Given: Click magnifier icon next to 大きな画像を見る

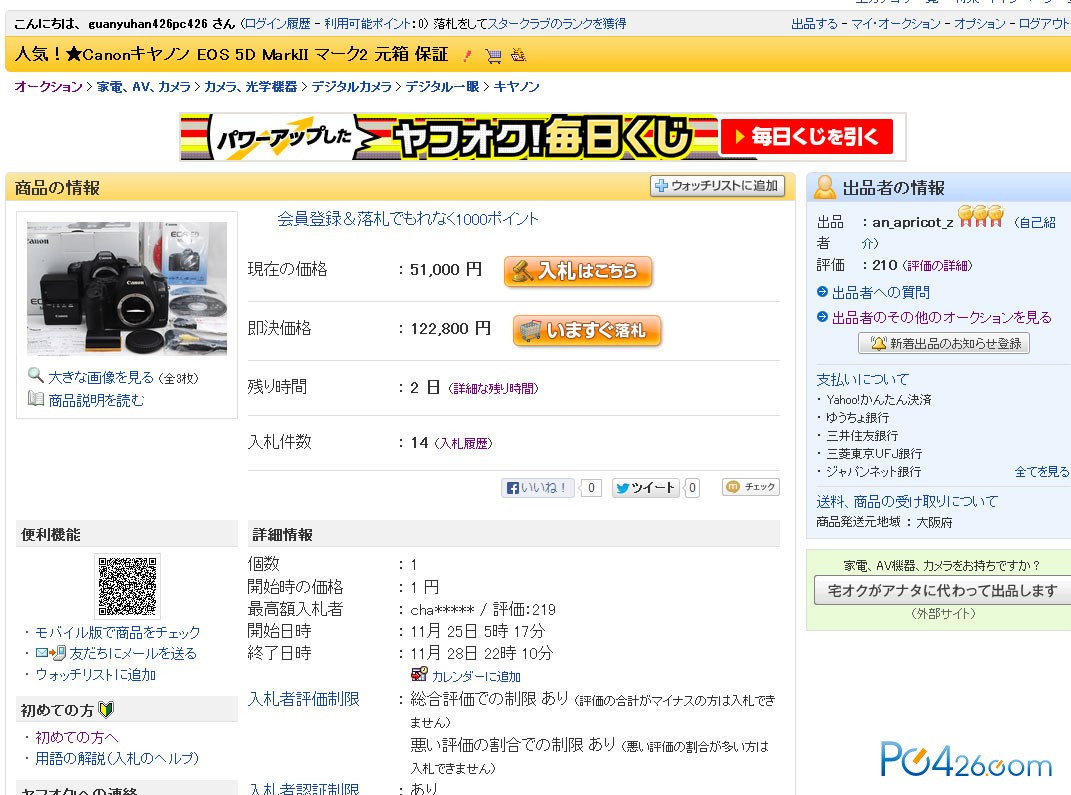Looking at the screenshot, I should point(36,375).
